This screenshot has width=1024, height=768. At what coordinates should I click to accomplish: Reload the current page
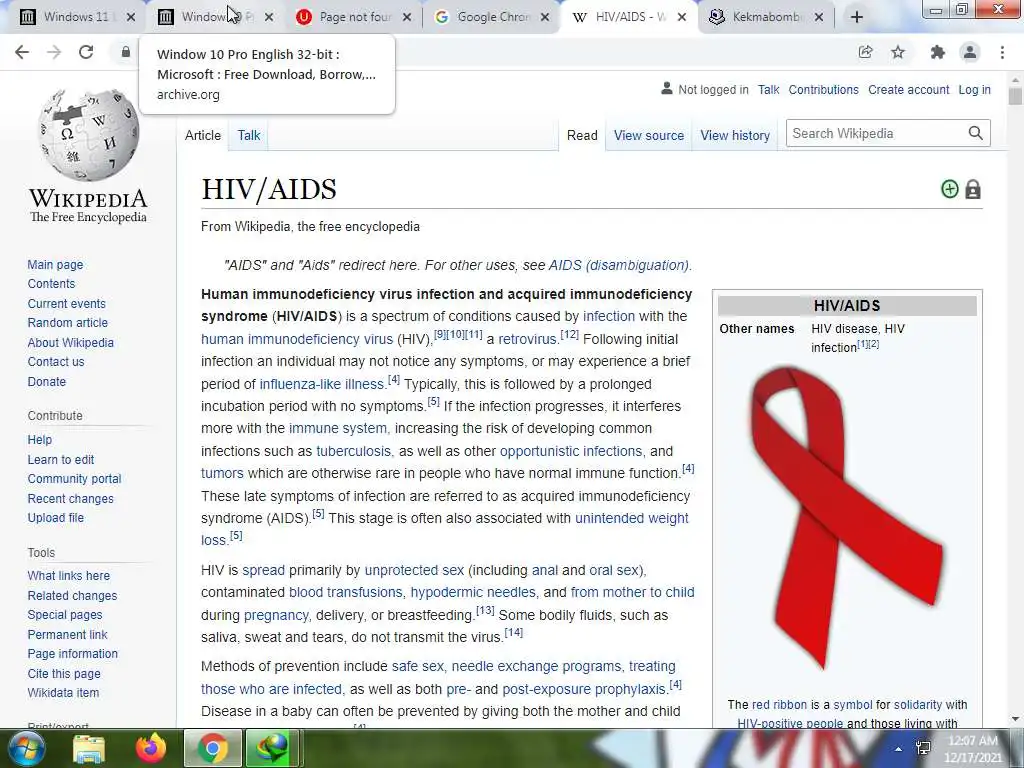(86, 52)
